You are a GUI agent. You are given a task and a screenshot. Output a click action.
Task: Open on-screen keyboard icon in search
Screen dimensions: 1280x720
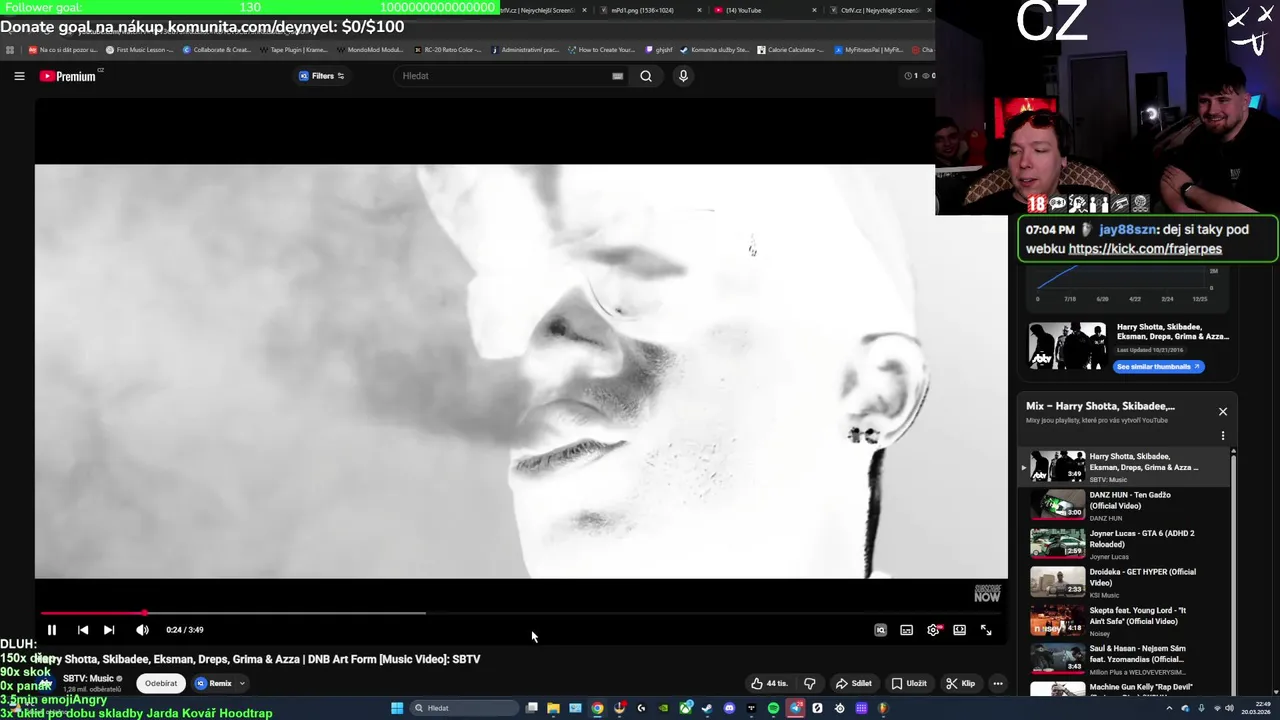[617, 76]
